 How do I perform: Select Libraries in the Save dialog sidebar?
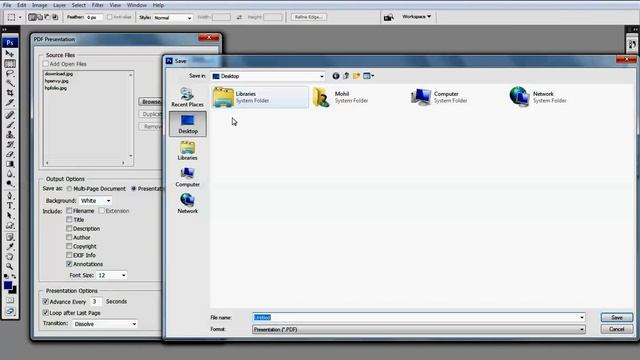click(187, 151)
